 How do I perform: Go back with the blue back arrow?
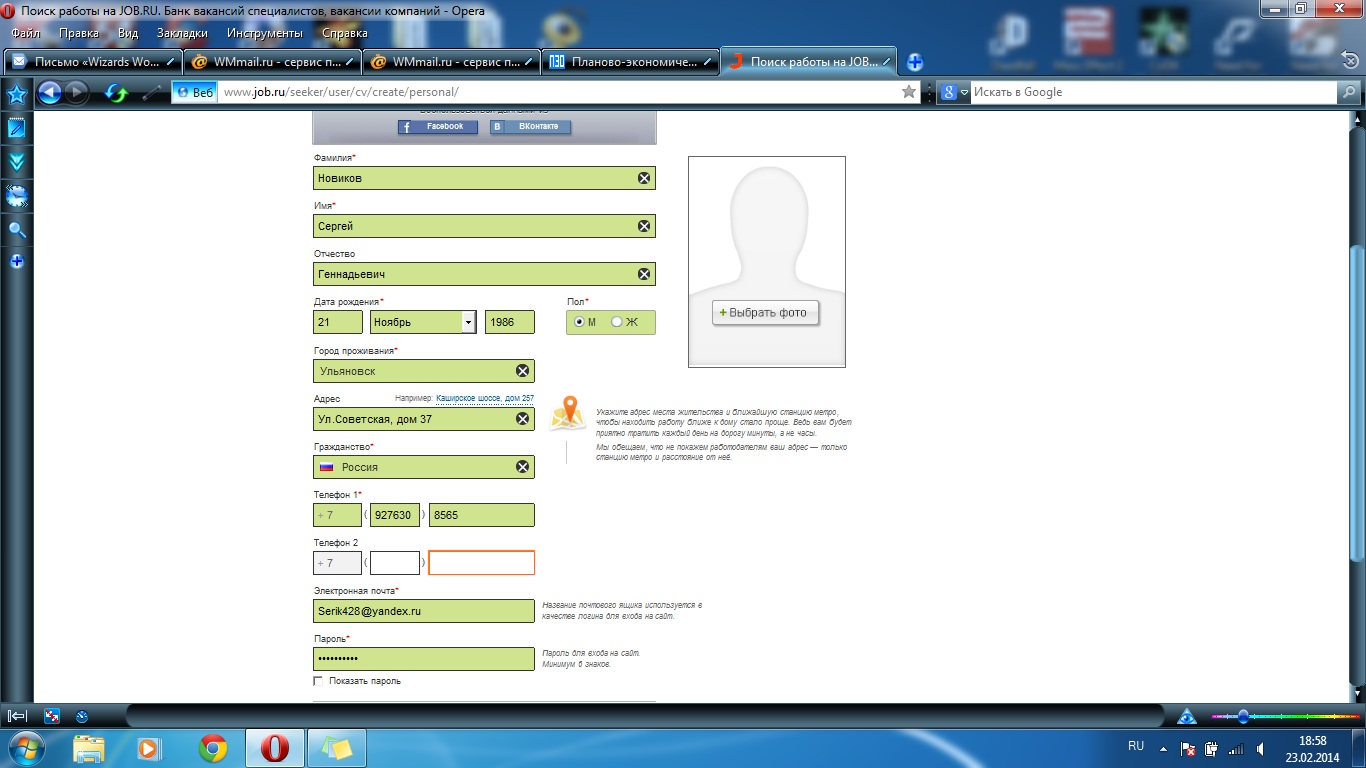click(x=49, y=93)
